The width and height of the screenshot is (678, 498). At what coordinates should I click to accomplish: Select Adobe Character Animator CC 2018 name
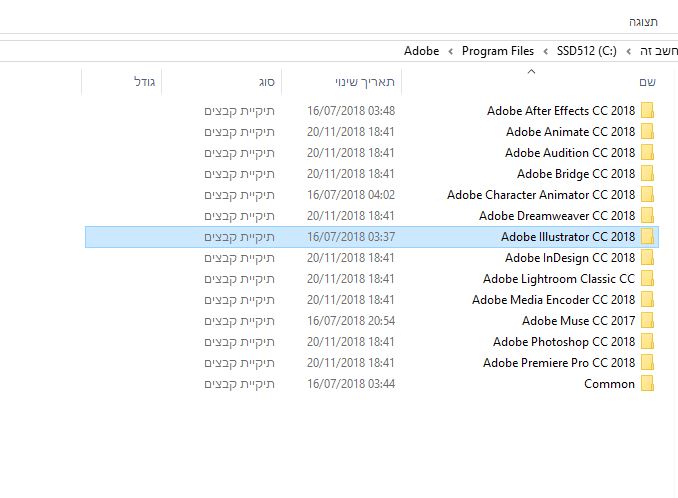click(541, 195)
